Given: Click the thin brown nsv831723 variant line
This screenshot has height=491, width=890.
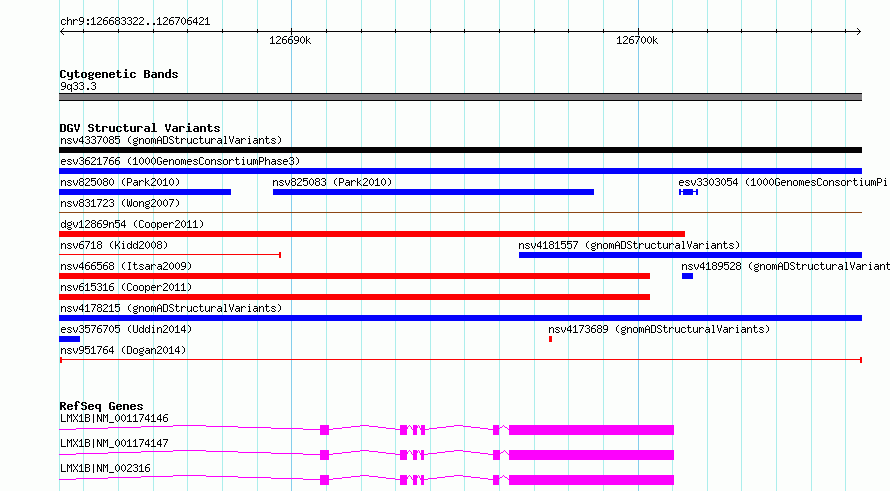Looking at the screenshot, I should click(460, 213).
